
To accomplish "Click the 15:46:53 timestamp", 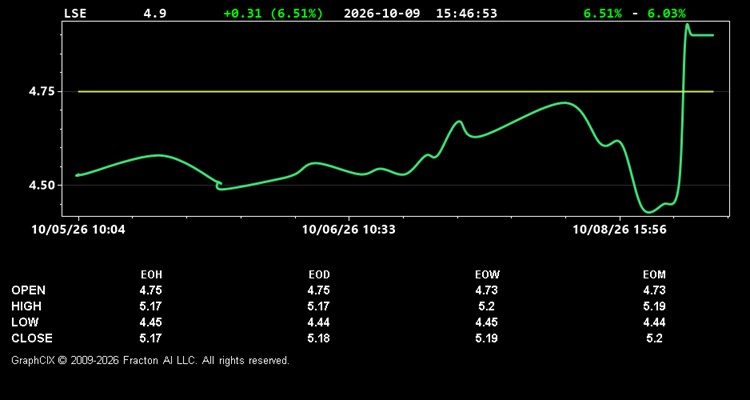I will 466,13.
